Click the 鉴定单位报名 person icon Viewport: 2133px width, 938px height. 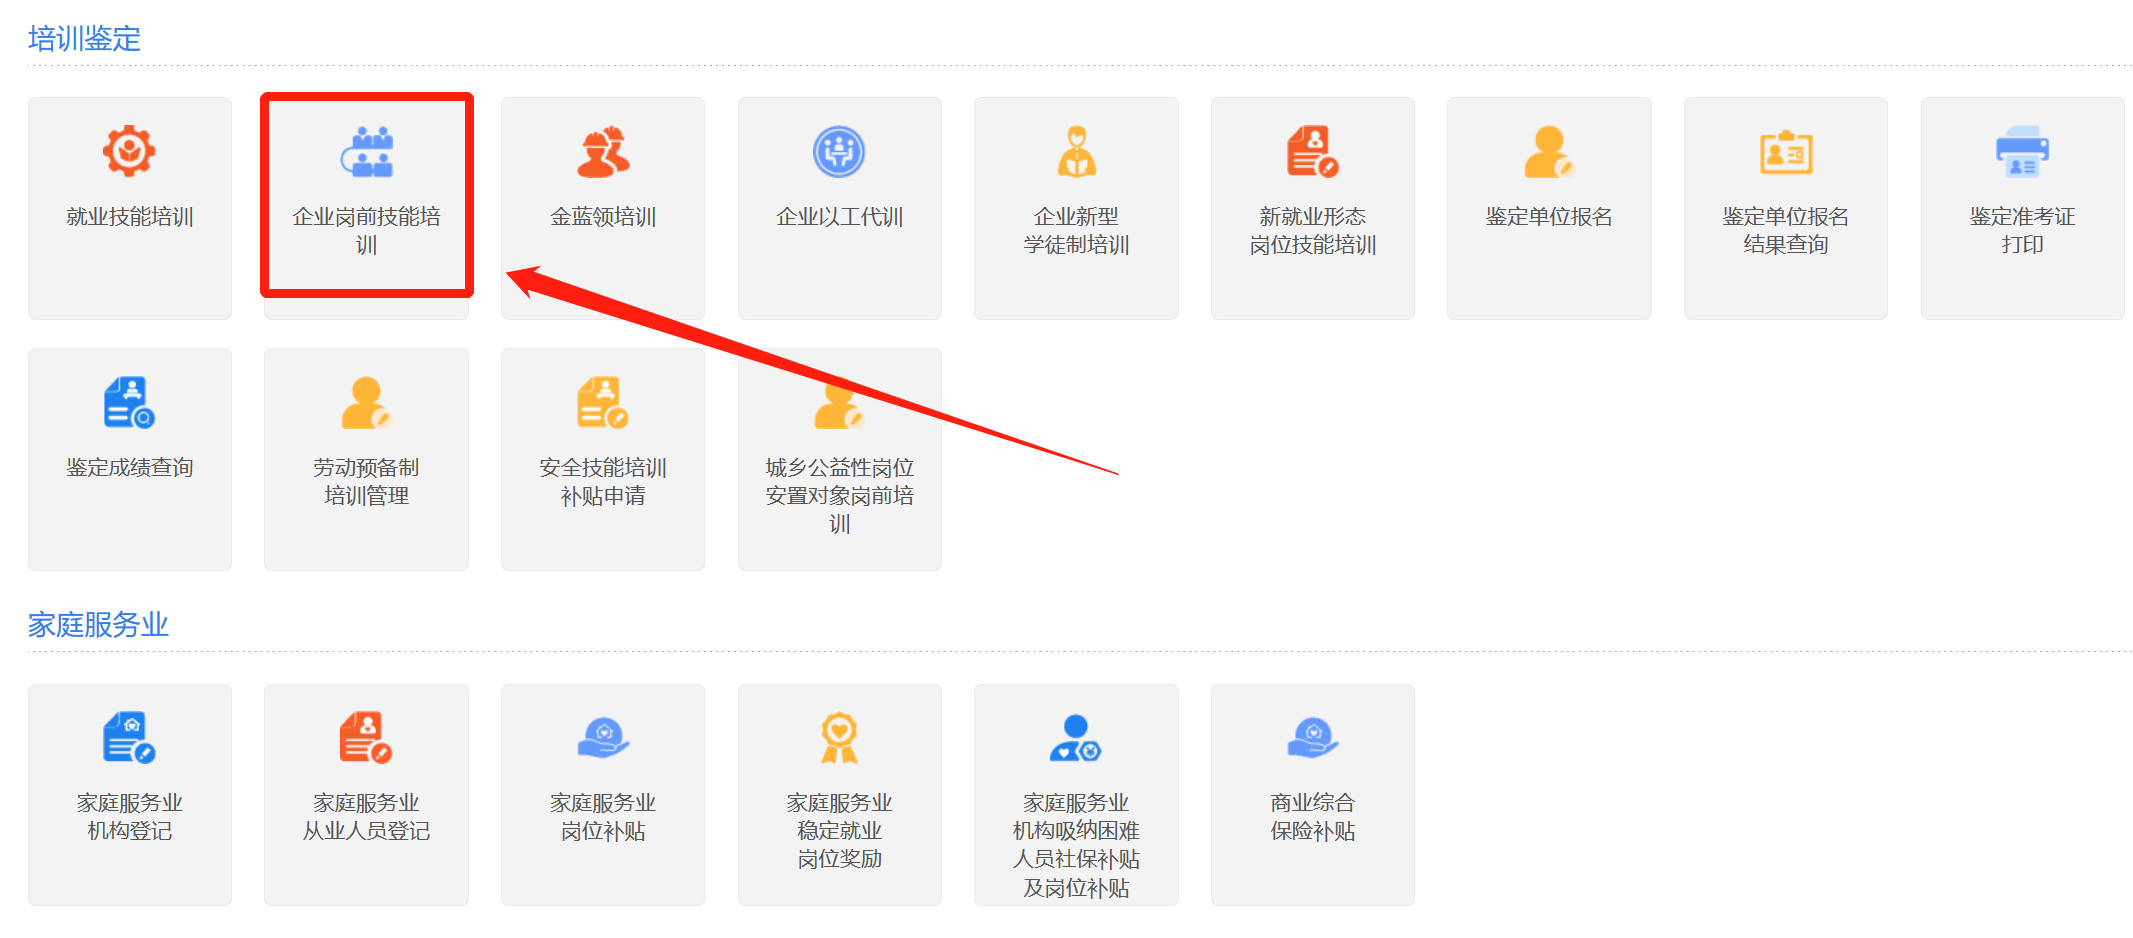click(1548, 152)
